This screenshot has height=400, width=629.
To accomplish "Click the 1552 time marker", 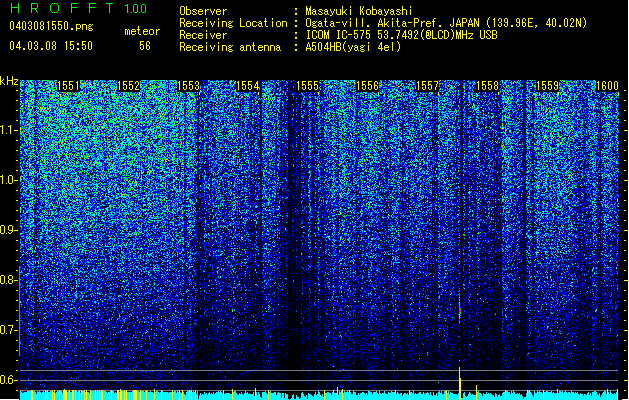I will click(128, 86).
